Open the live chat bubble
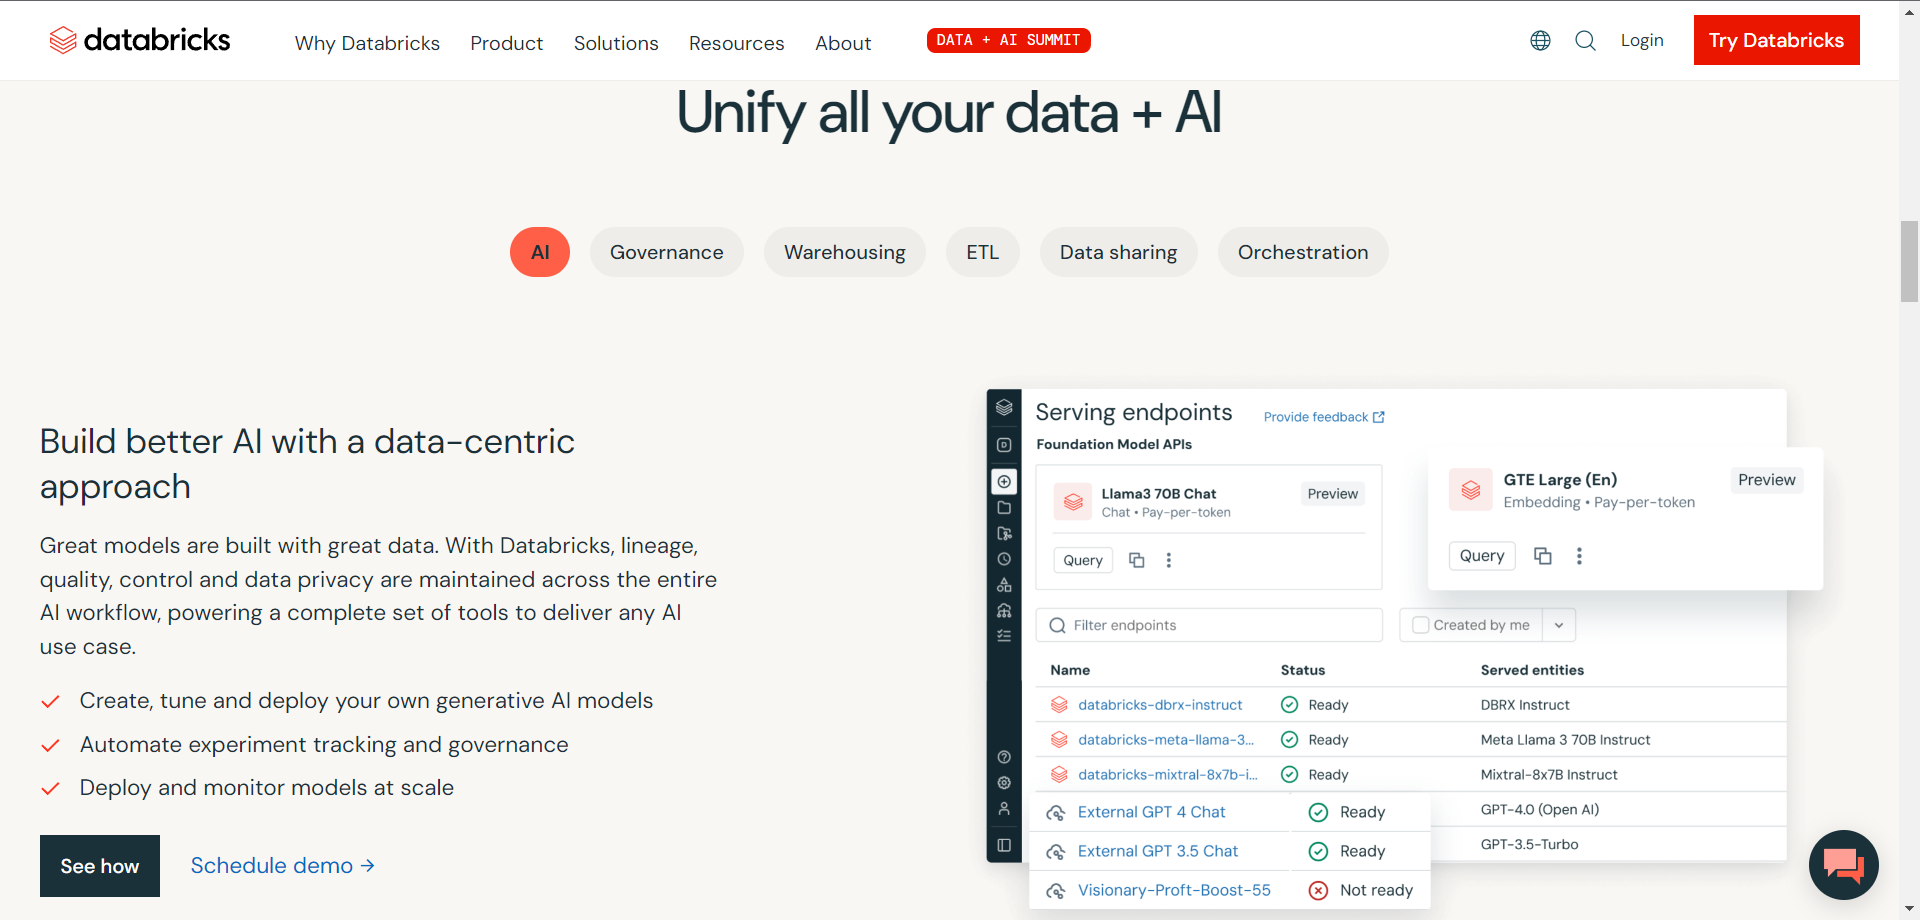The width and height of the screenshot is (1920, 920). point(1843,865)
